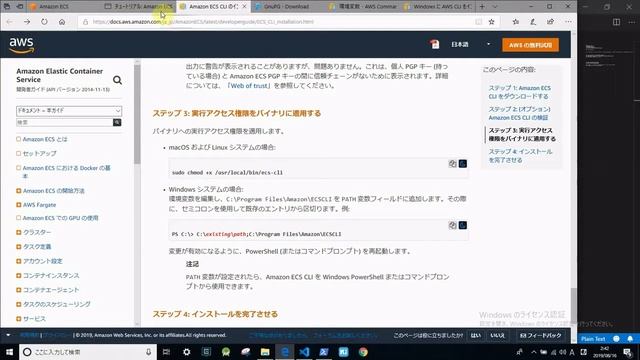
Task: Open the Web of trust link
Action: pyautogui.click(x=249, y=86)
